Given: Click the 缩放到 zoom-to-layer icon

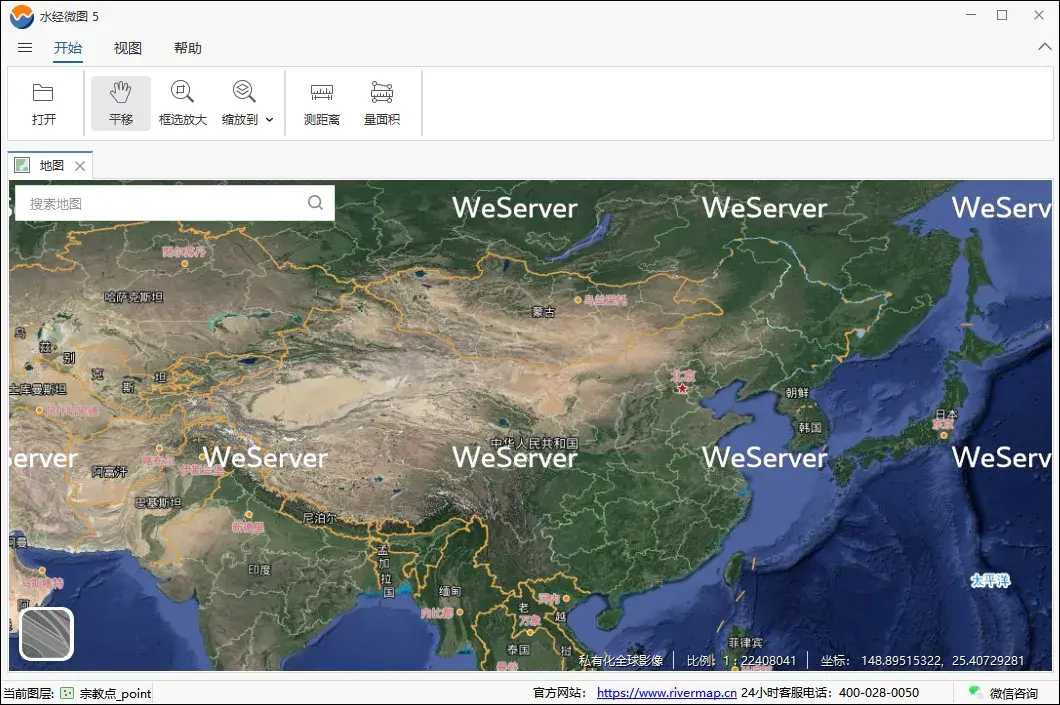Looking at the screenshot, I should click(243, 91).
